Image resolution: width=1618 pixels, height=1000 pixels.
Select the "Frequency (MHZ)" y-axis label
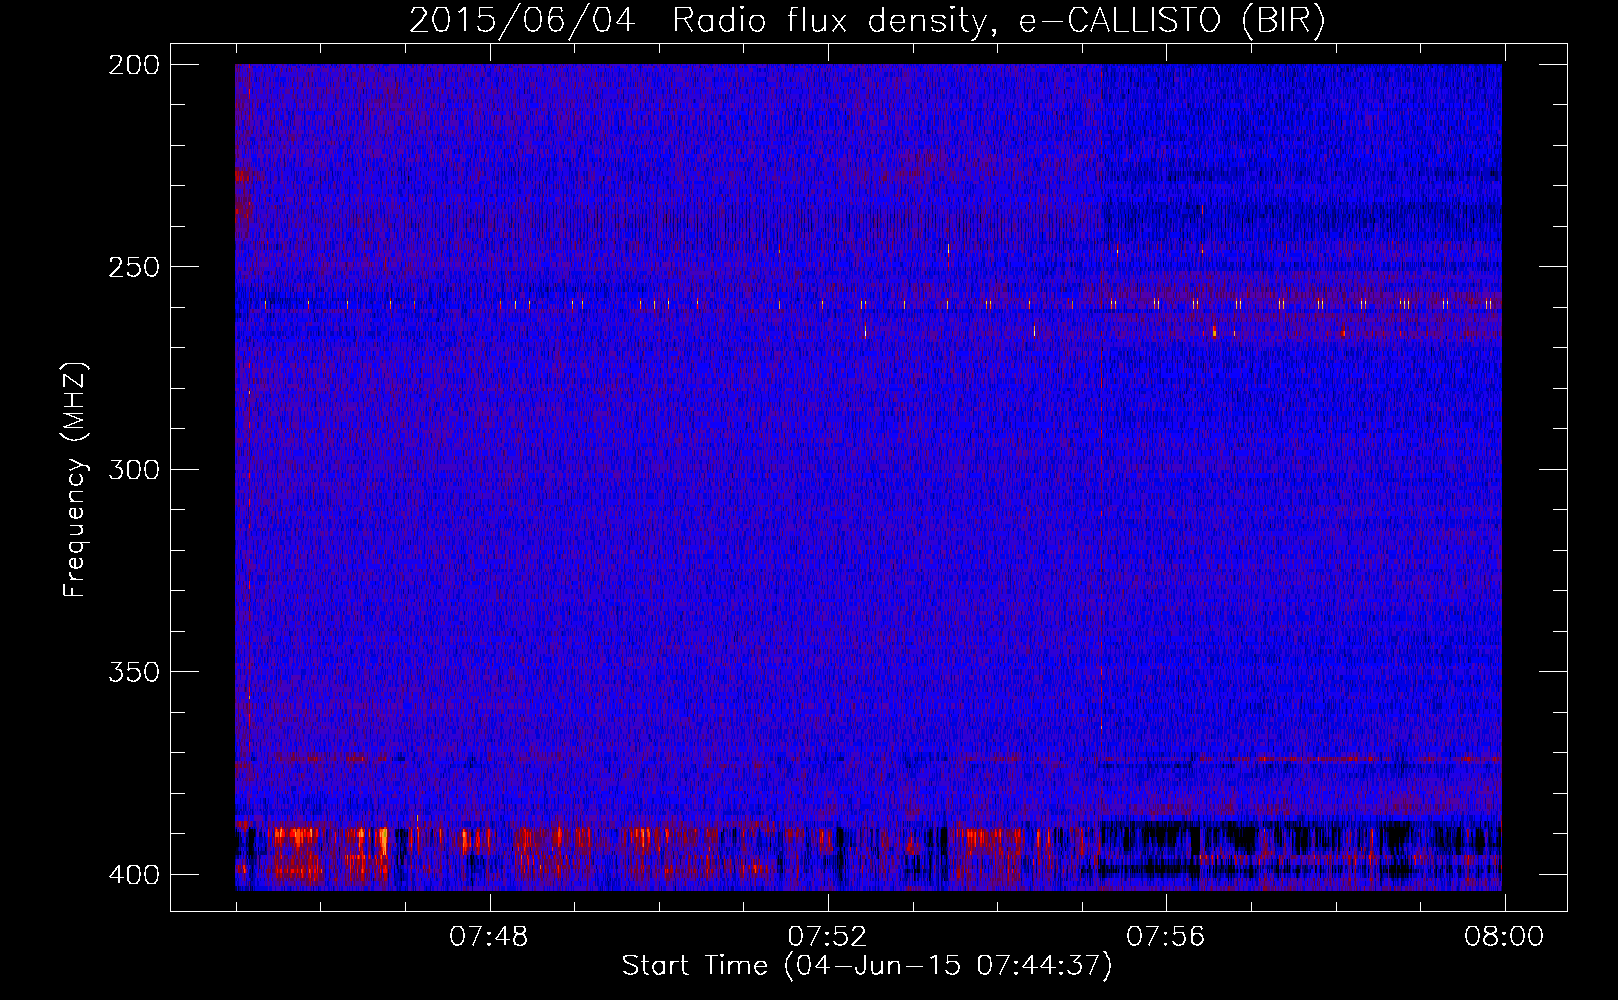click(x=75, y=480)
